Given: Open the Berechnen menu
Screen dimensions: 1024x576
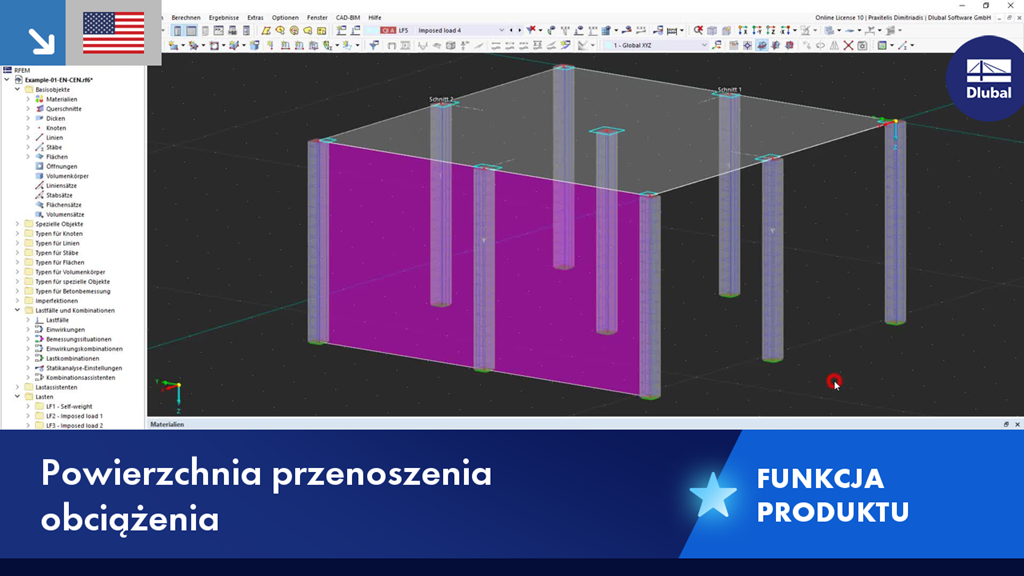Looking at the screenshot, I should 186,18.
